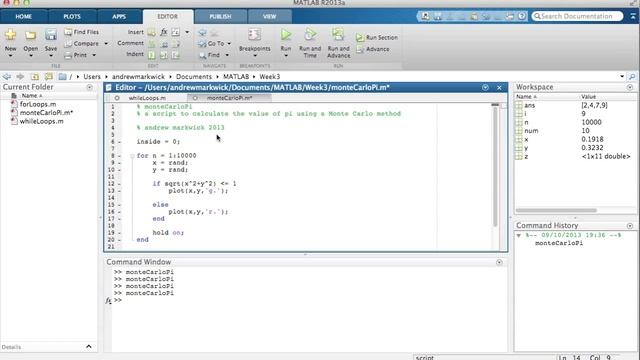This screenshot has width=640, height=360.
Task: Expand the Find dropdown arrow
Action: [227, 55]
